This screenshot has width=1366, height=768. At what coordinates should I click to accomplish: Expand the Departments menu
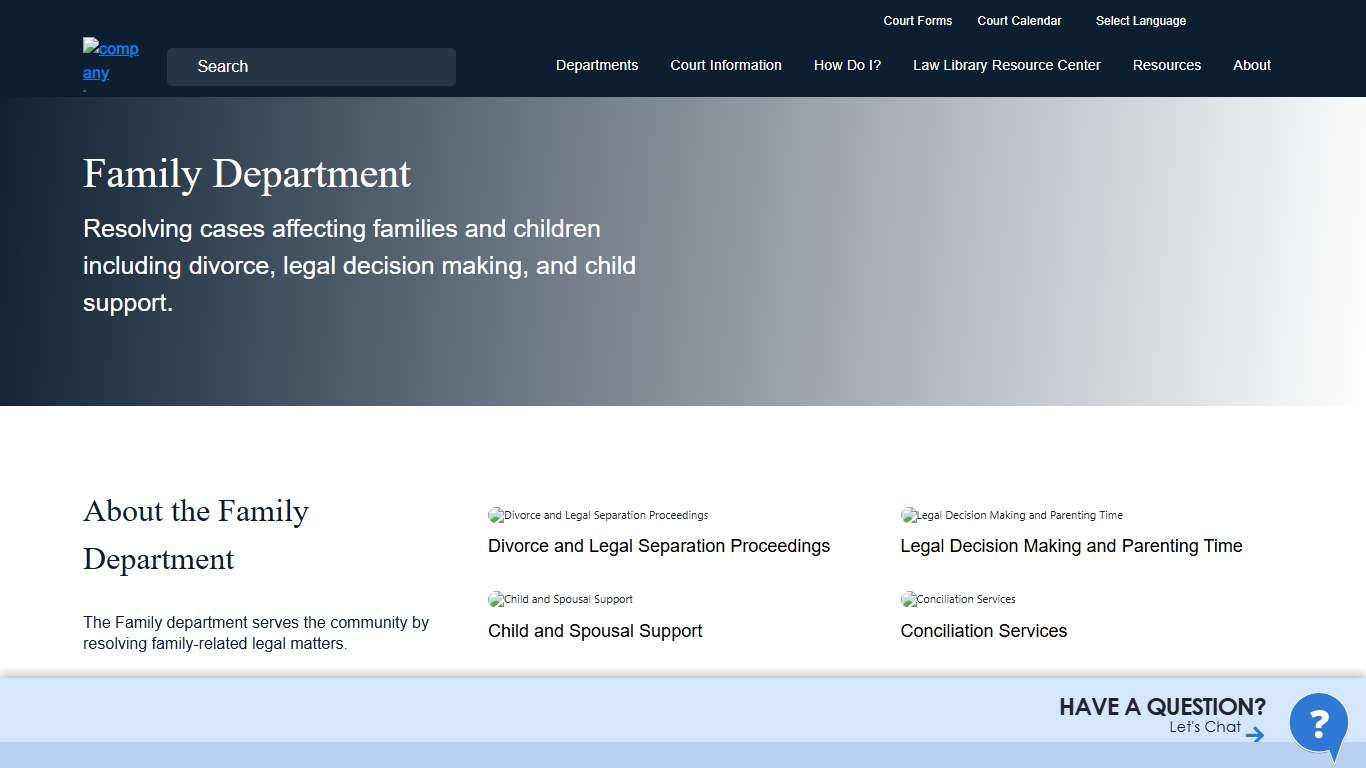597,65
